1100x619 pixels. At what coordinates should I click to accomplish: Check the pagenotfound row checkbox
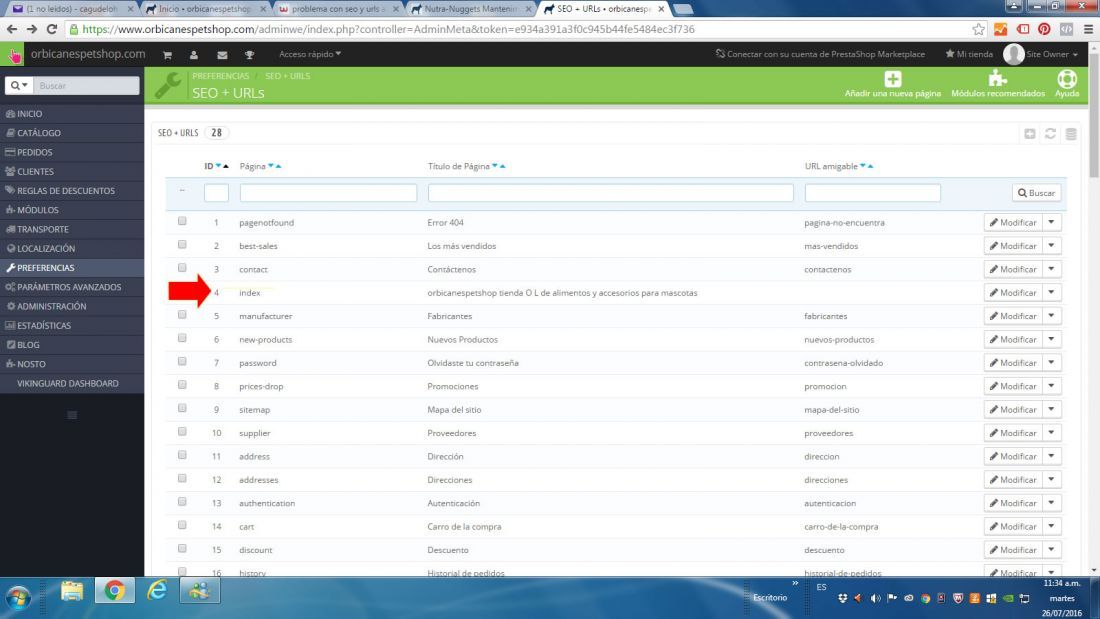pyautogui.click(x=182, y=221)
